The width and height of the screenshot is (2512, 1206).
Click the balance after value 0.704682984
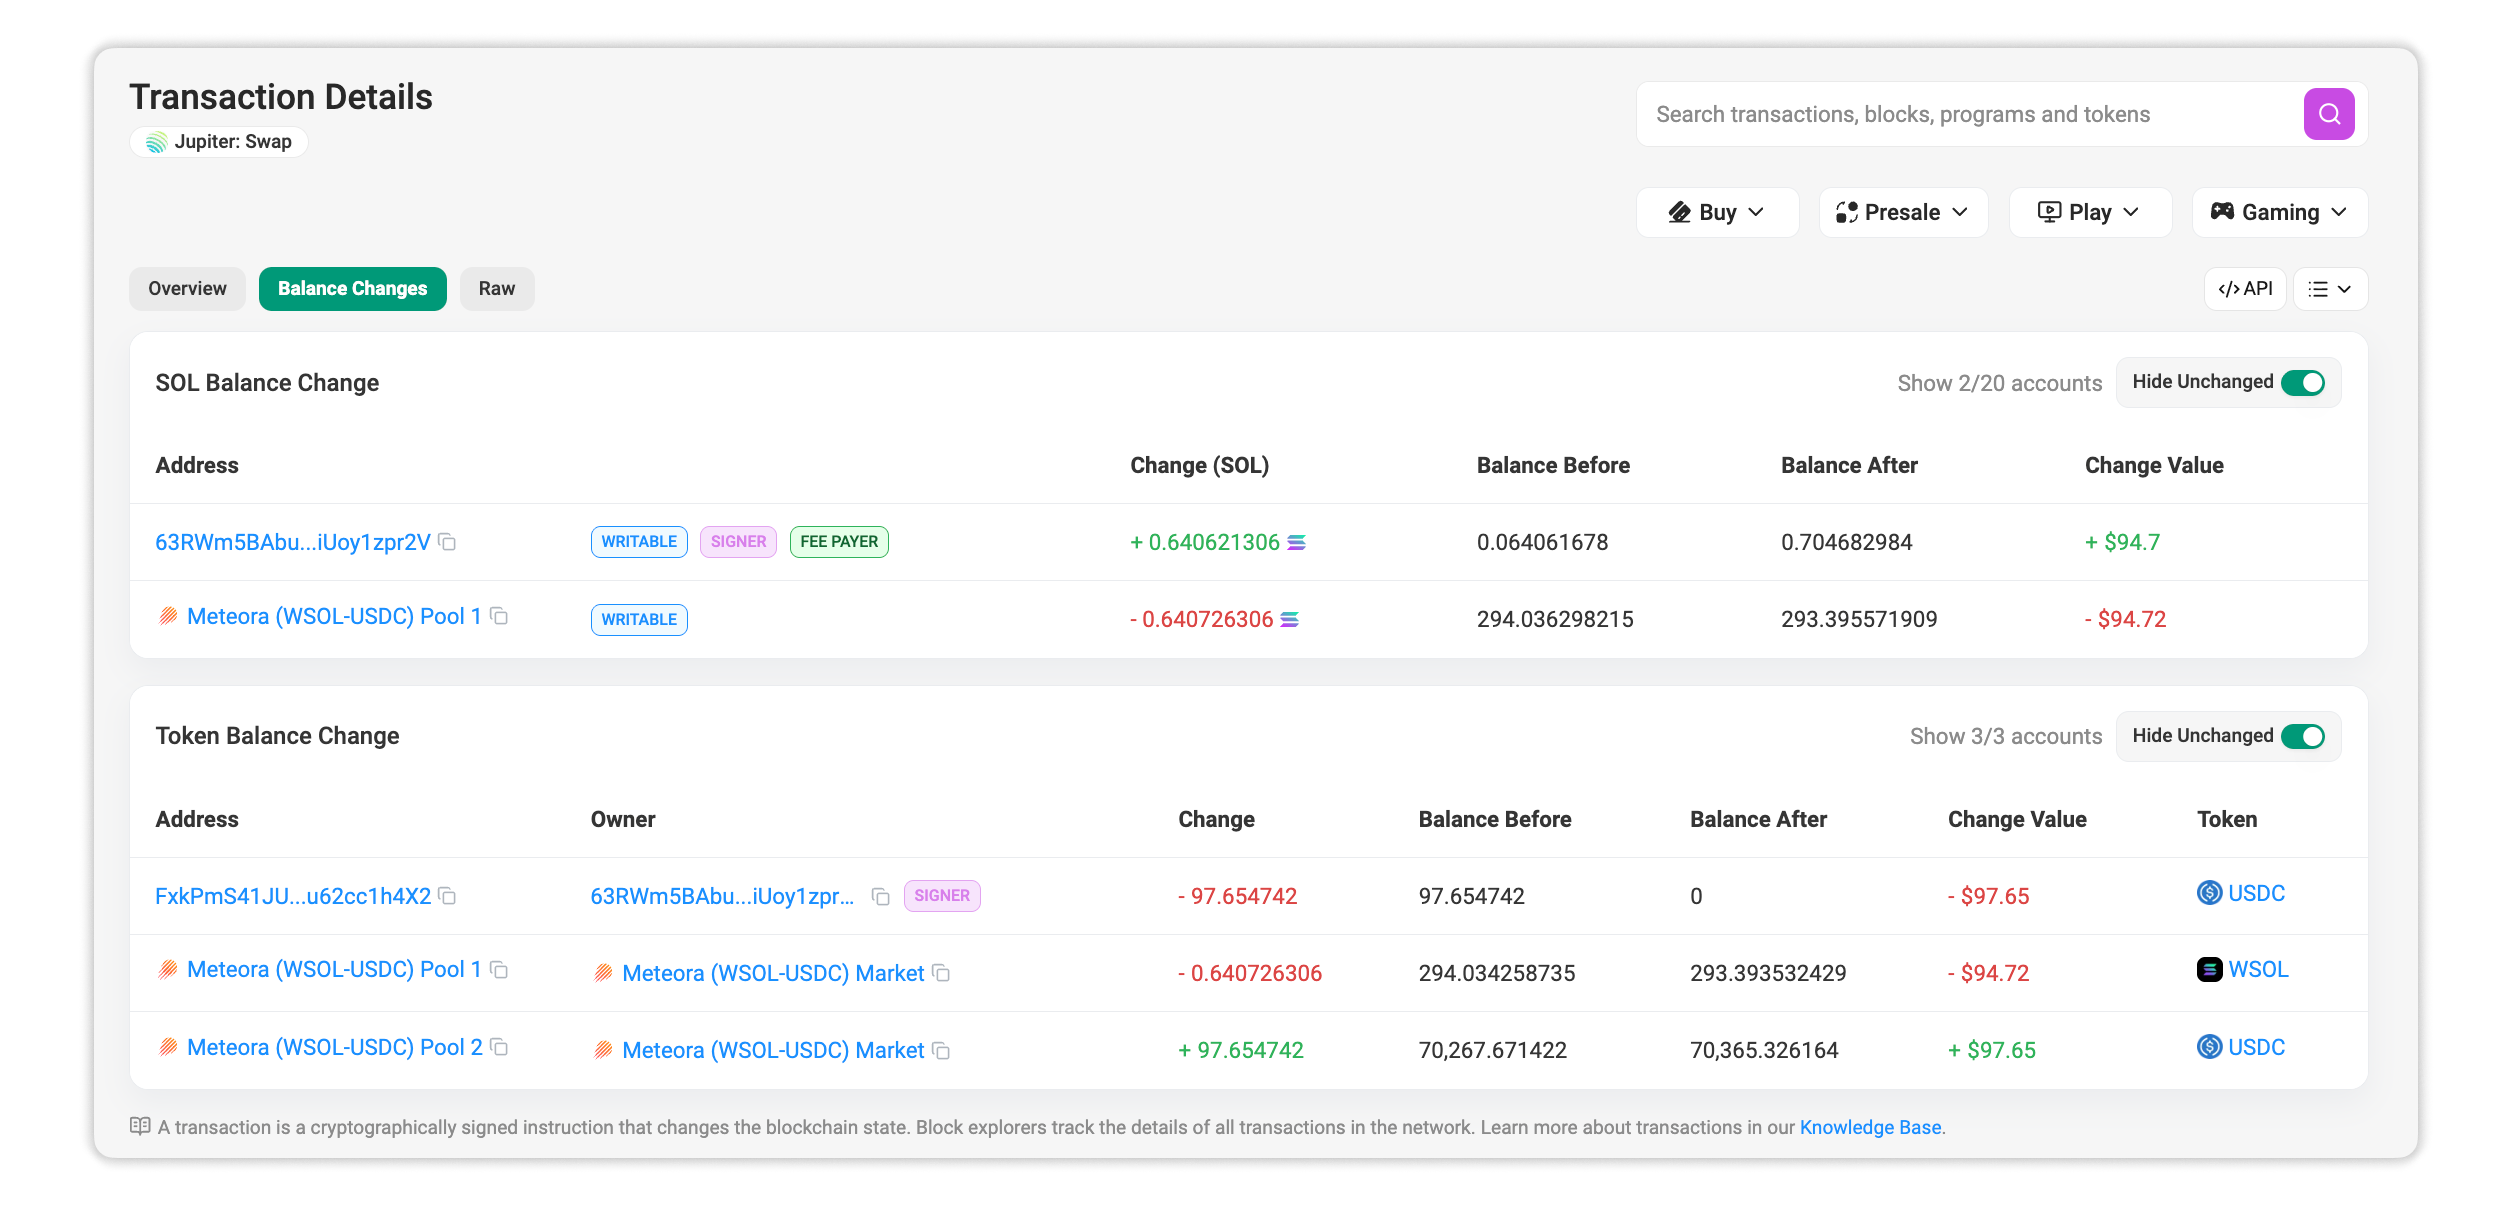pos(1846,543)
